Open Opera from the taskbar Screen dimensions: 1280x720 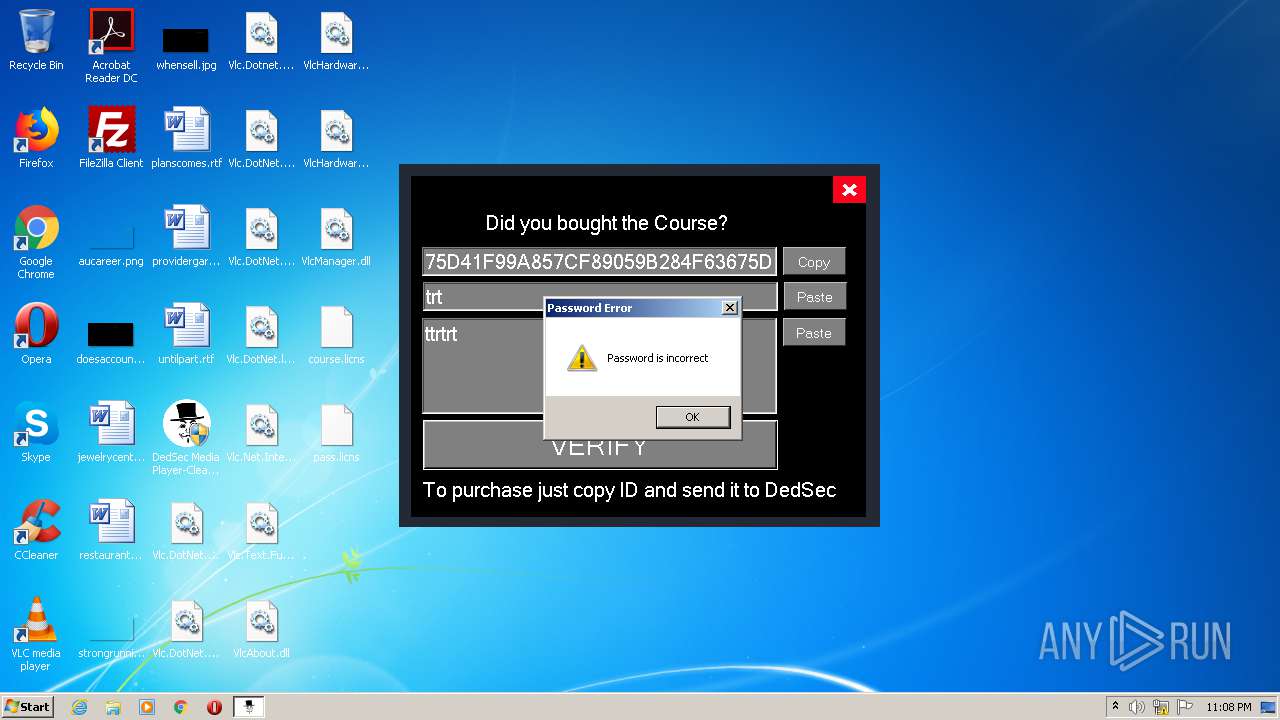[214, 707]
